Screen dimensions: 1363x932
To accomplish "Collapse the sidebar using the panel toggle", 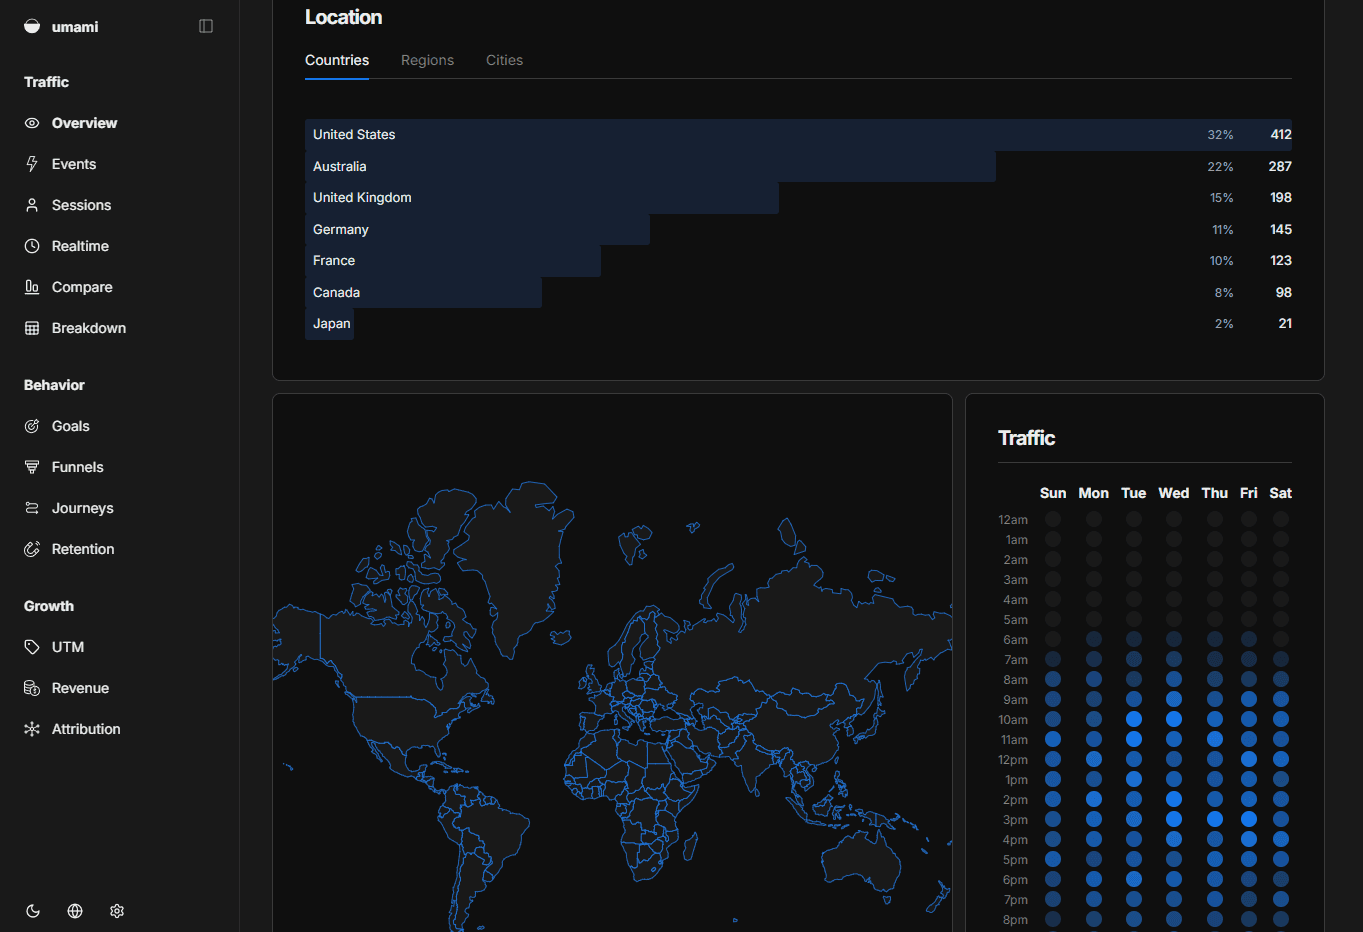I will pyautogui.click(x=206, y=26).
